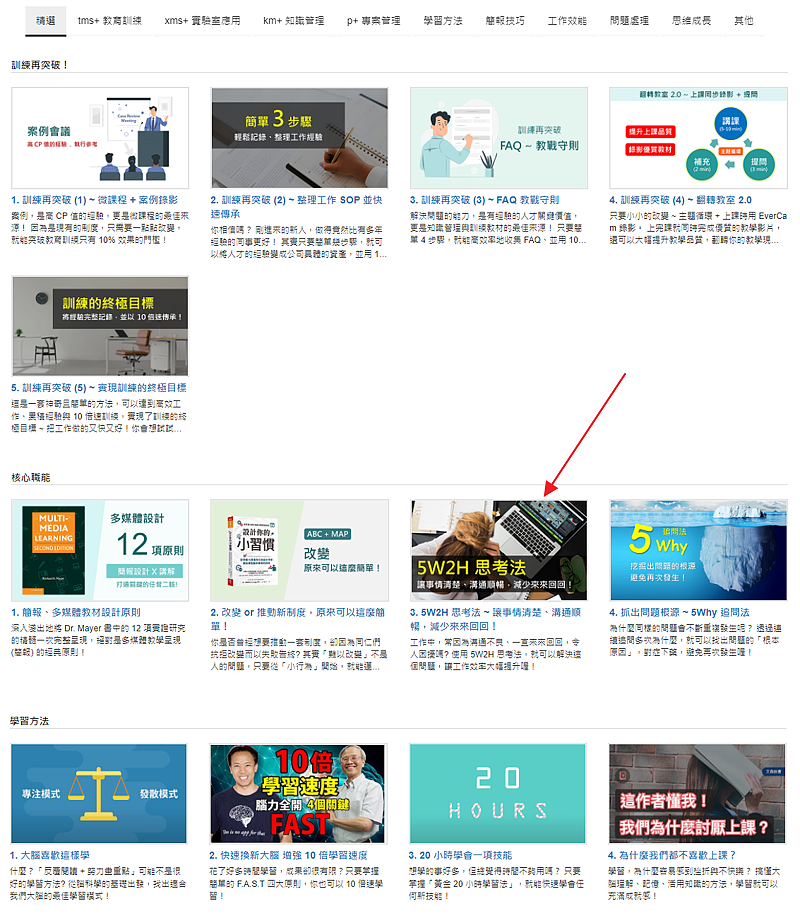Go to the 問題處理 tab
This screenshot has height=918, width=800.
coord(629,20)
